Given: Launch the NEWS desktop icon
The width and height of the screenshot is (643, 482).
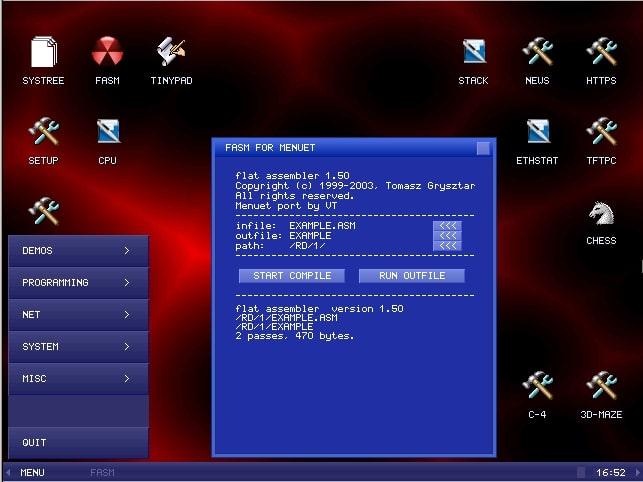Looking at the screenshot, I should (537, 53).
